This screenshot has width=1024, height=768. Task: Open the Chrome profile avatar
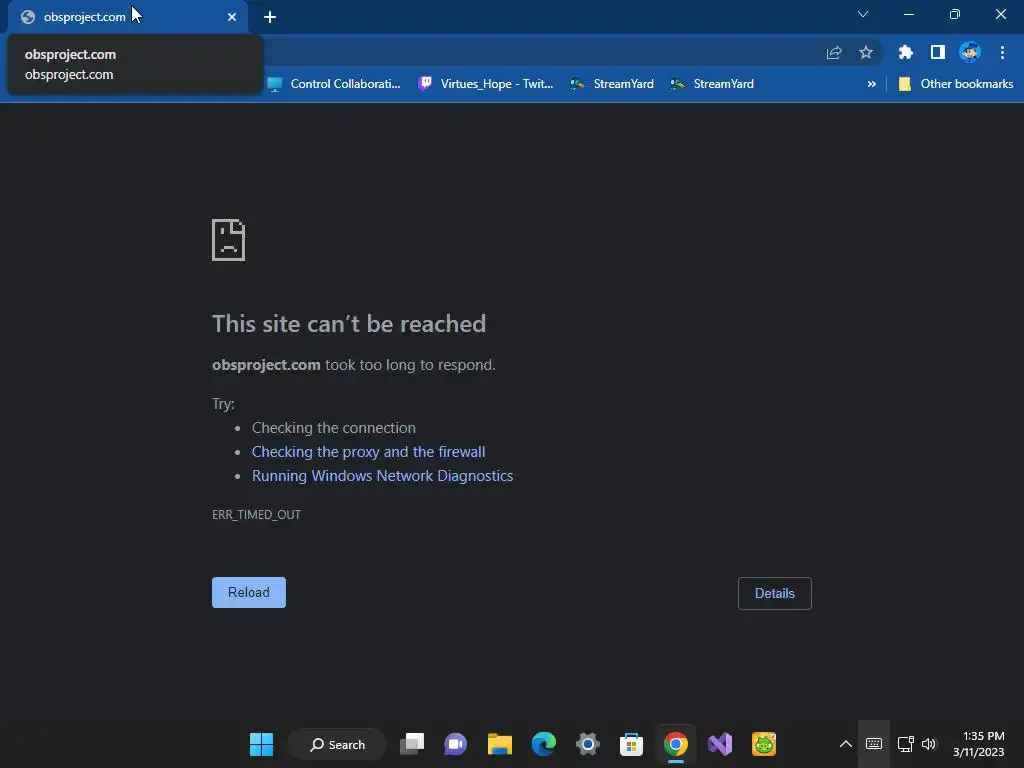970,52
